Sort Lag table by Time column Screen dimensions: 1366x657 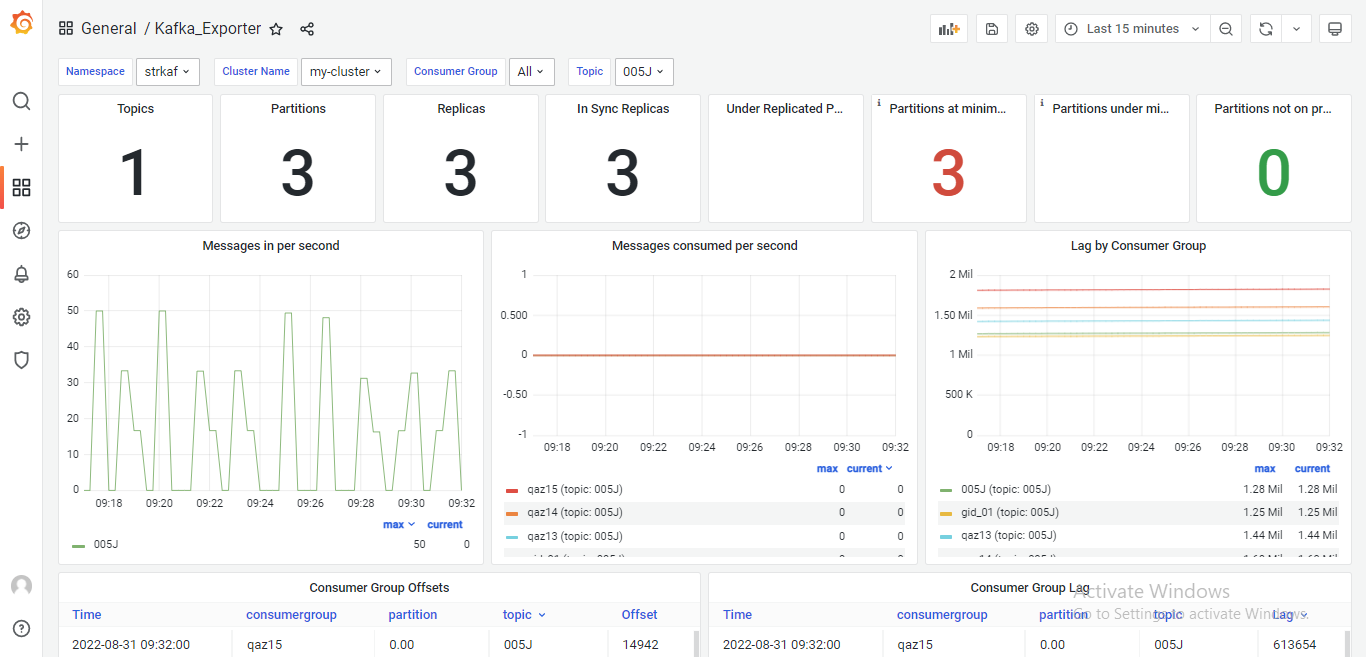coord(737,615)
